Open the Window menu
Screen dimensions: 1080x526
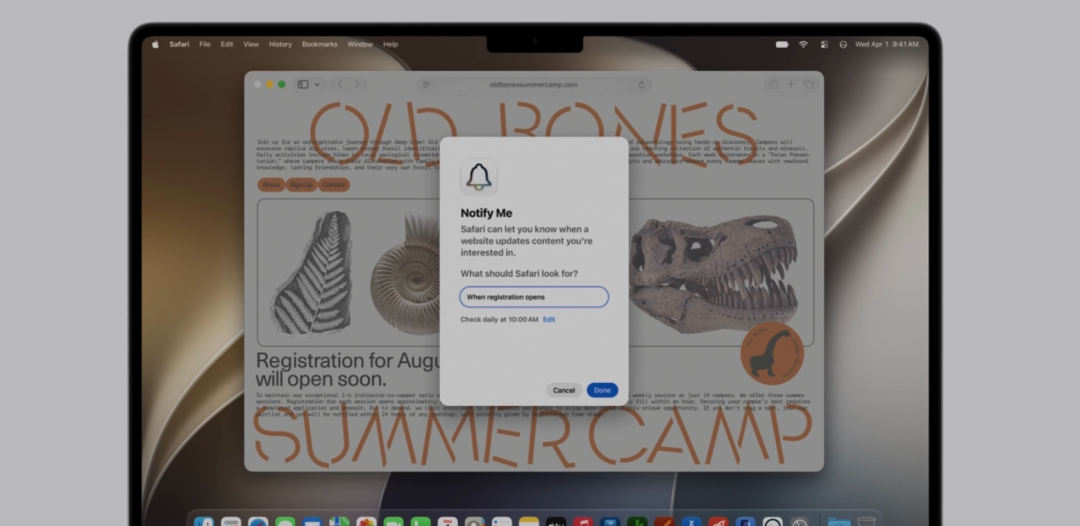coord(360,44)
